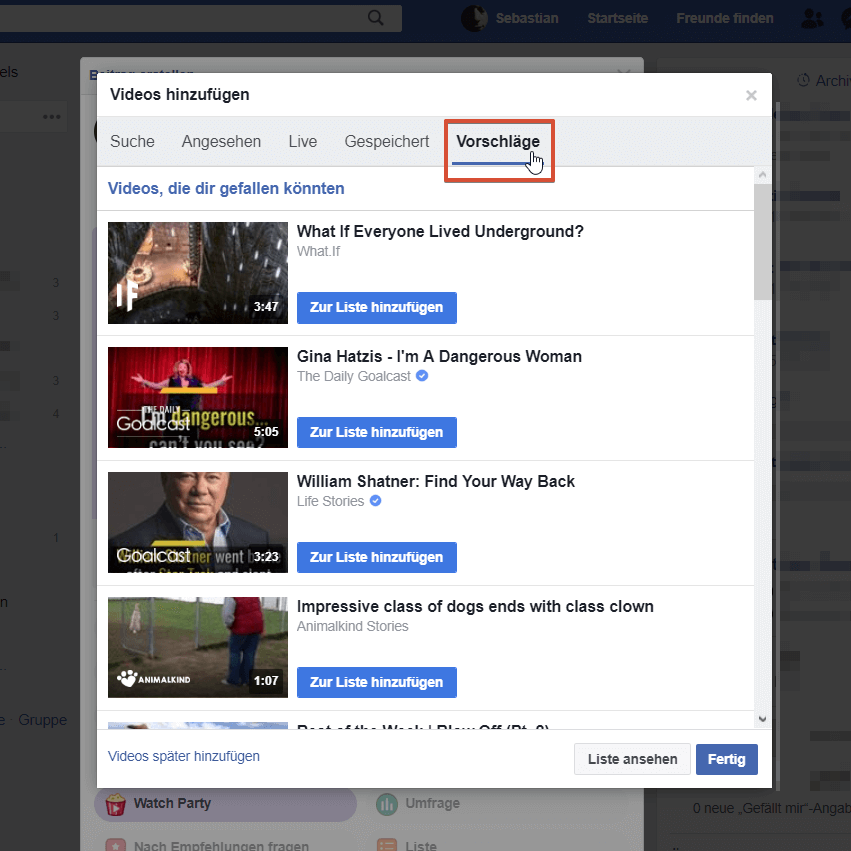This screenshot has width=851, height=851.
Task: Click title Impressive class of dogs ends with class clown
Action: (475, 606)
